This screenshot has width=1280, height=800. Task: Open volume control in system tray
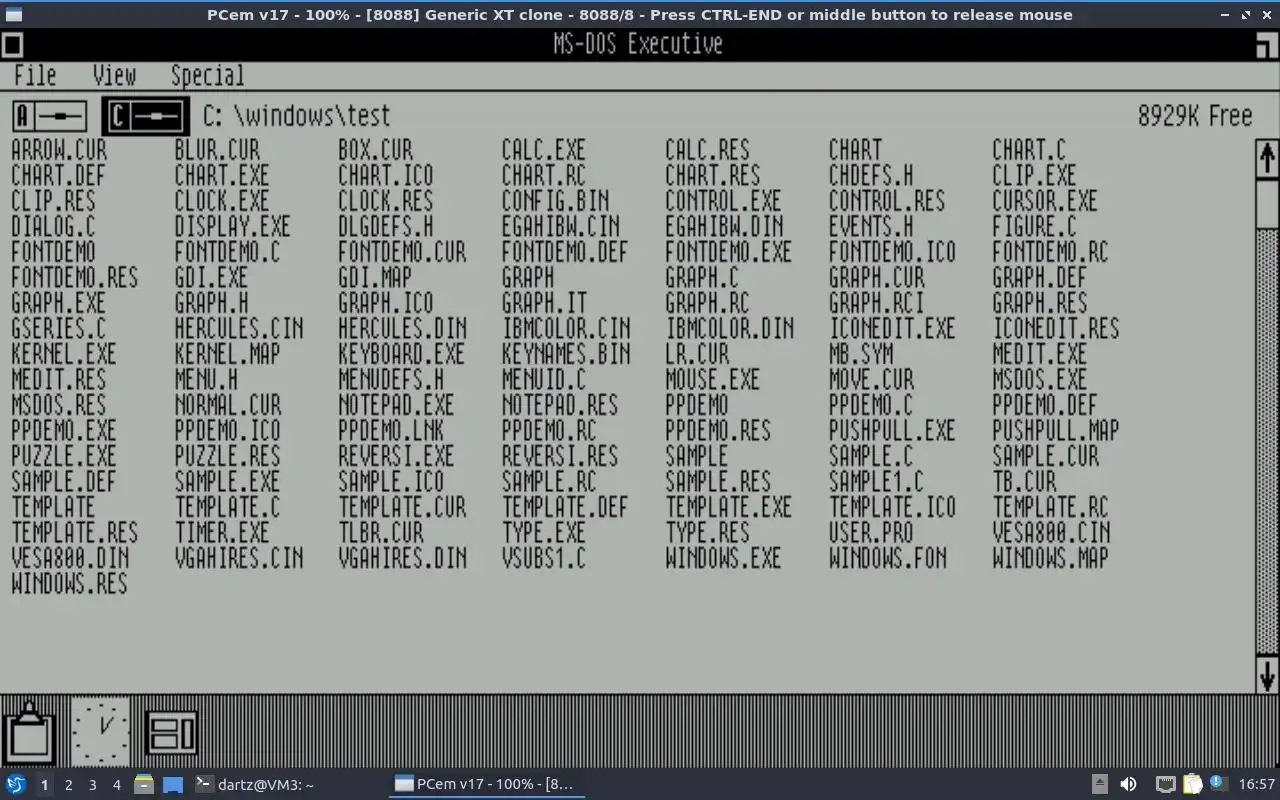coord(1128,785)
